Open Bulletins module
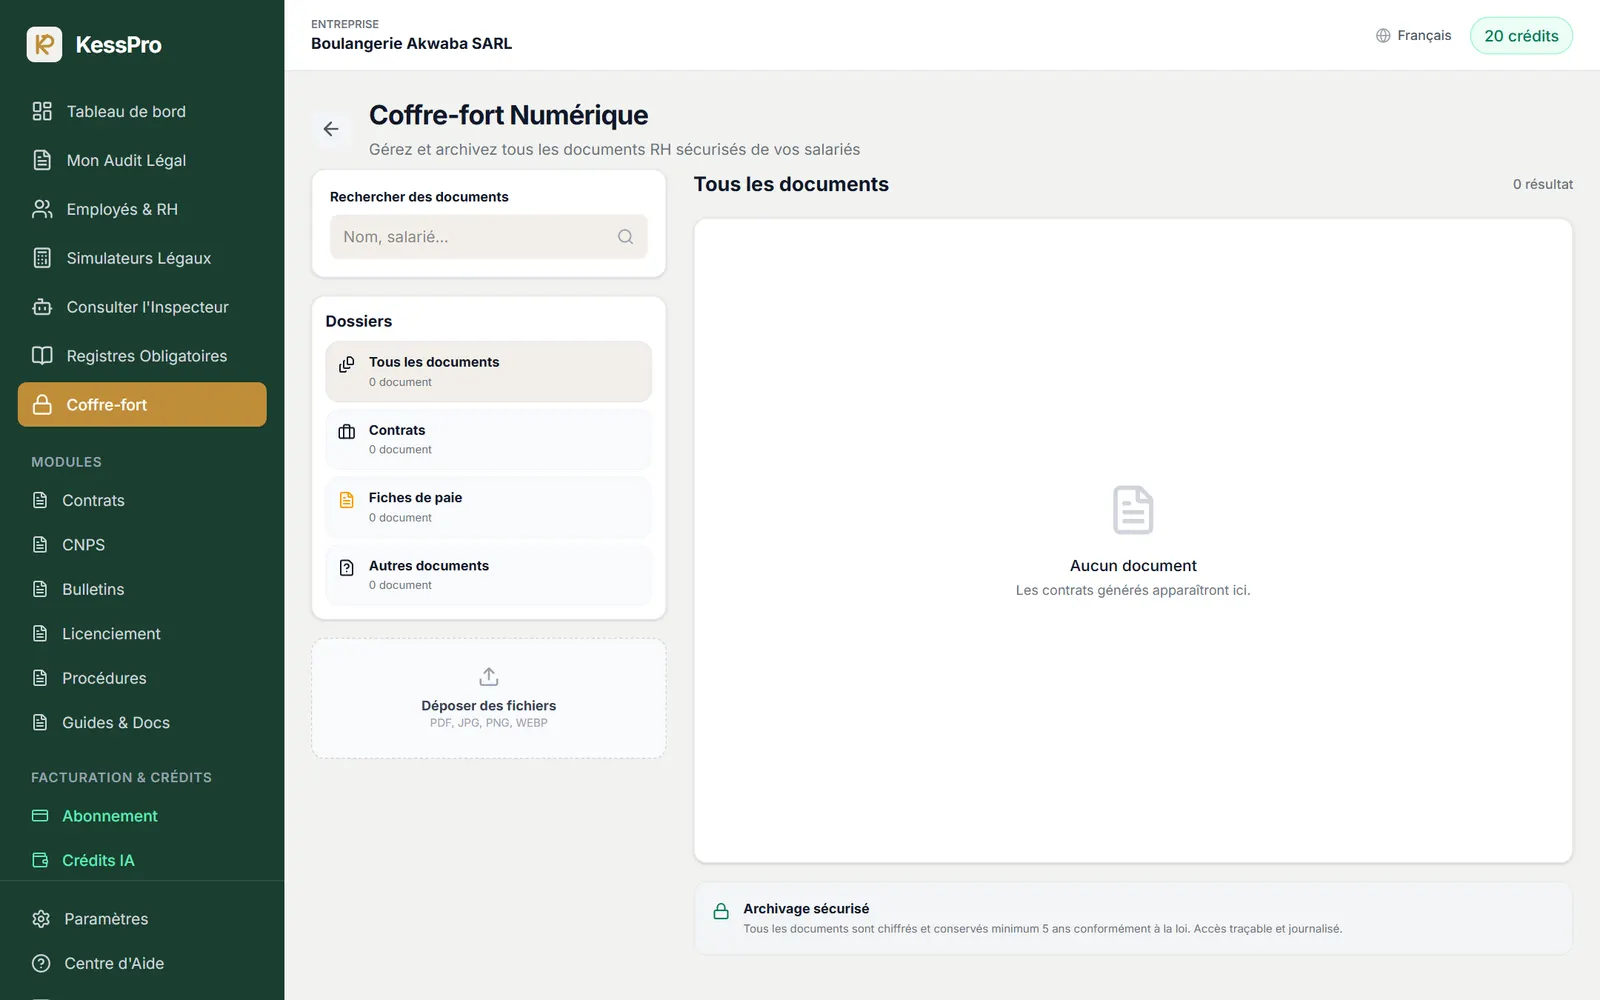This screenshot has height=1000, width=1600. pyautogui.click(x=142, y=589)
